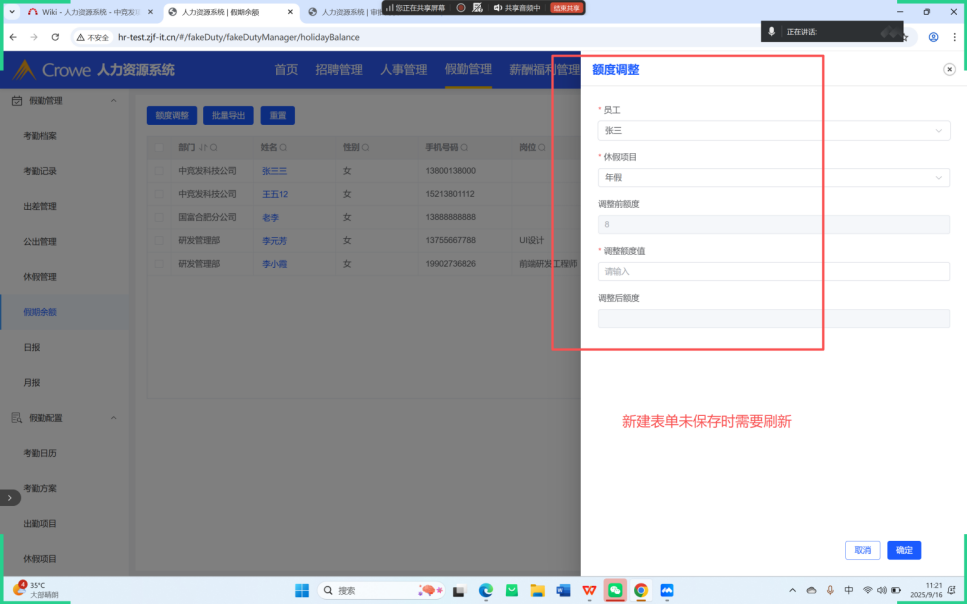Open 月报 in the sidebar
The height and width of the screenshot is (605, 968).
pos(32,383)
